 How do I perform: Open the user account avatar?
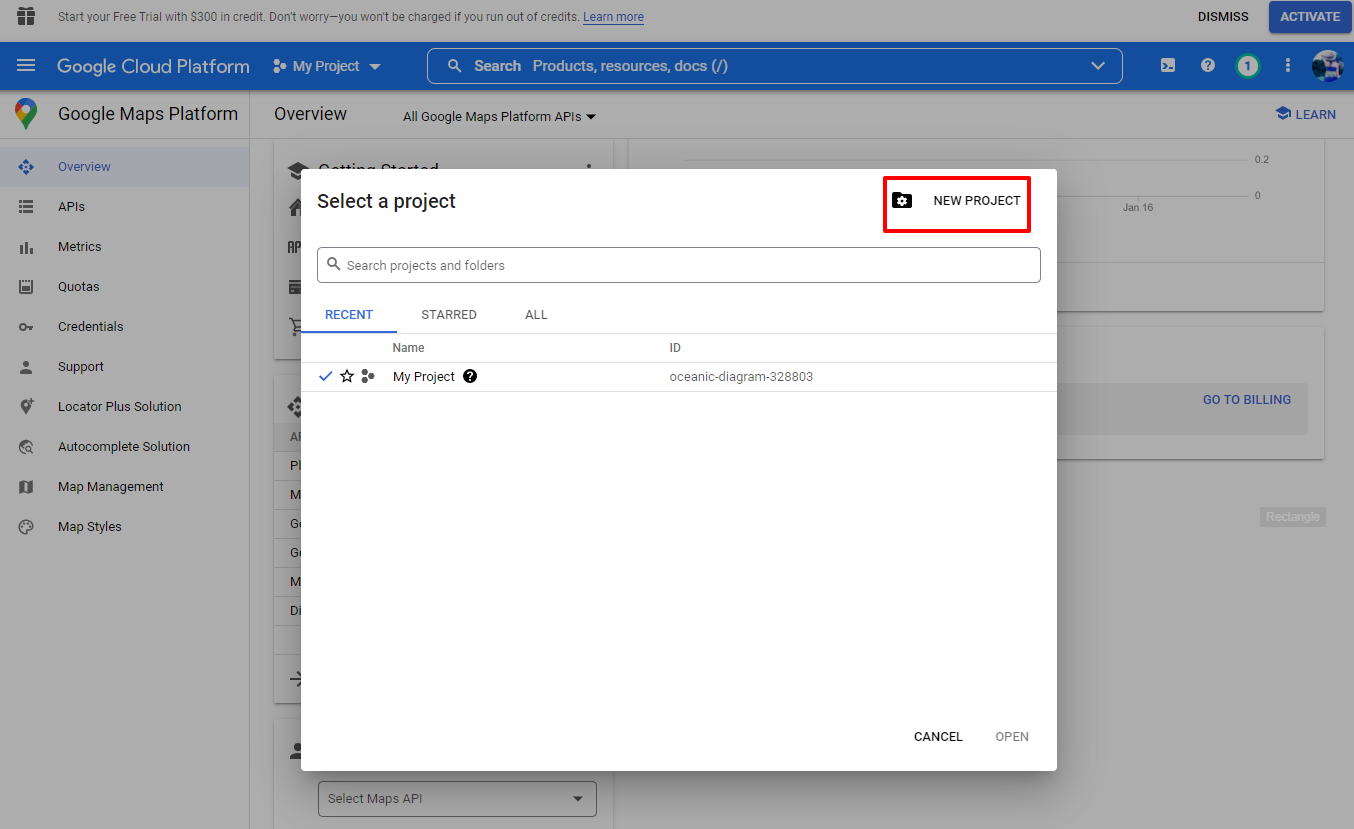pos(1328,66)
